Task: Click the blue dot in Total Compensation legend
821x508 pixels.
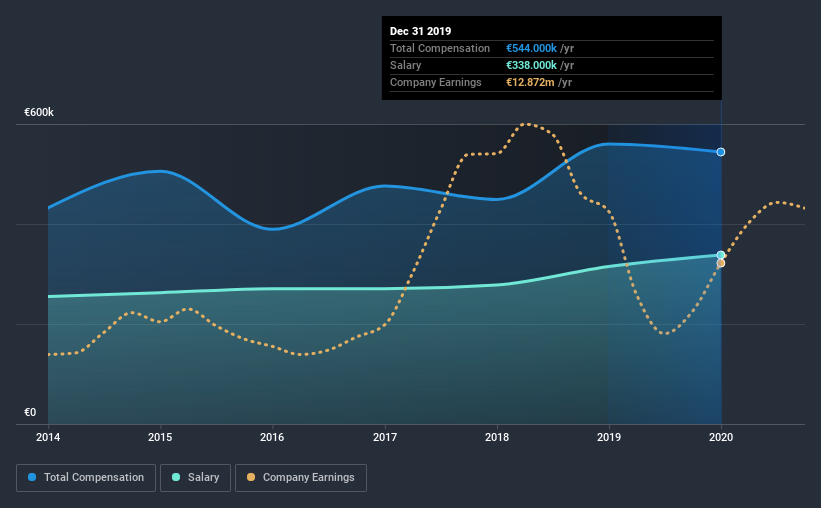Action: (32, 477)
